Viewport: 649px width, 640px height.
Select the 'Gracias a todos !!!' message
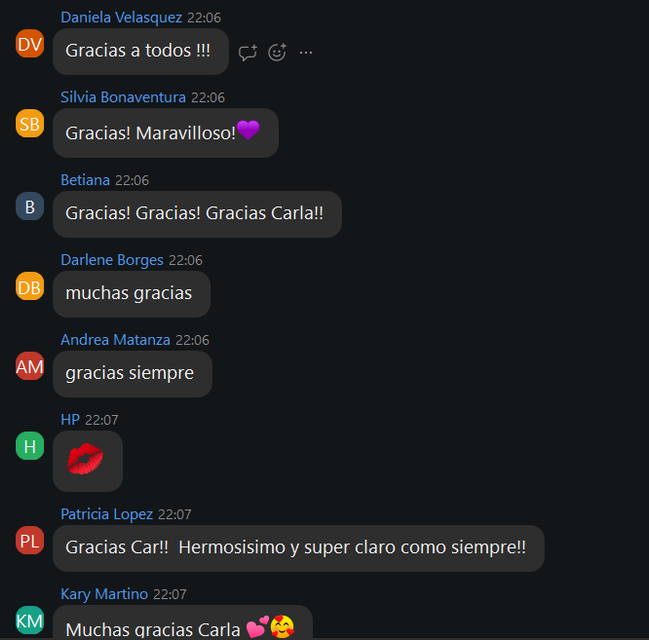pyautogui.click(x=141, y=51)
